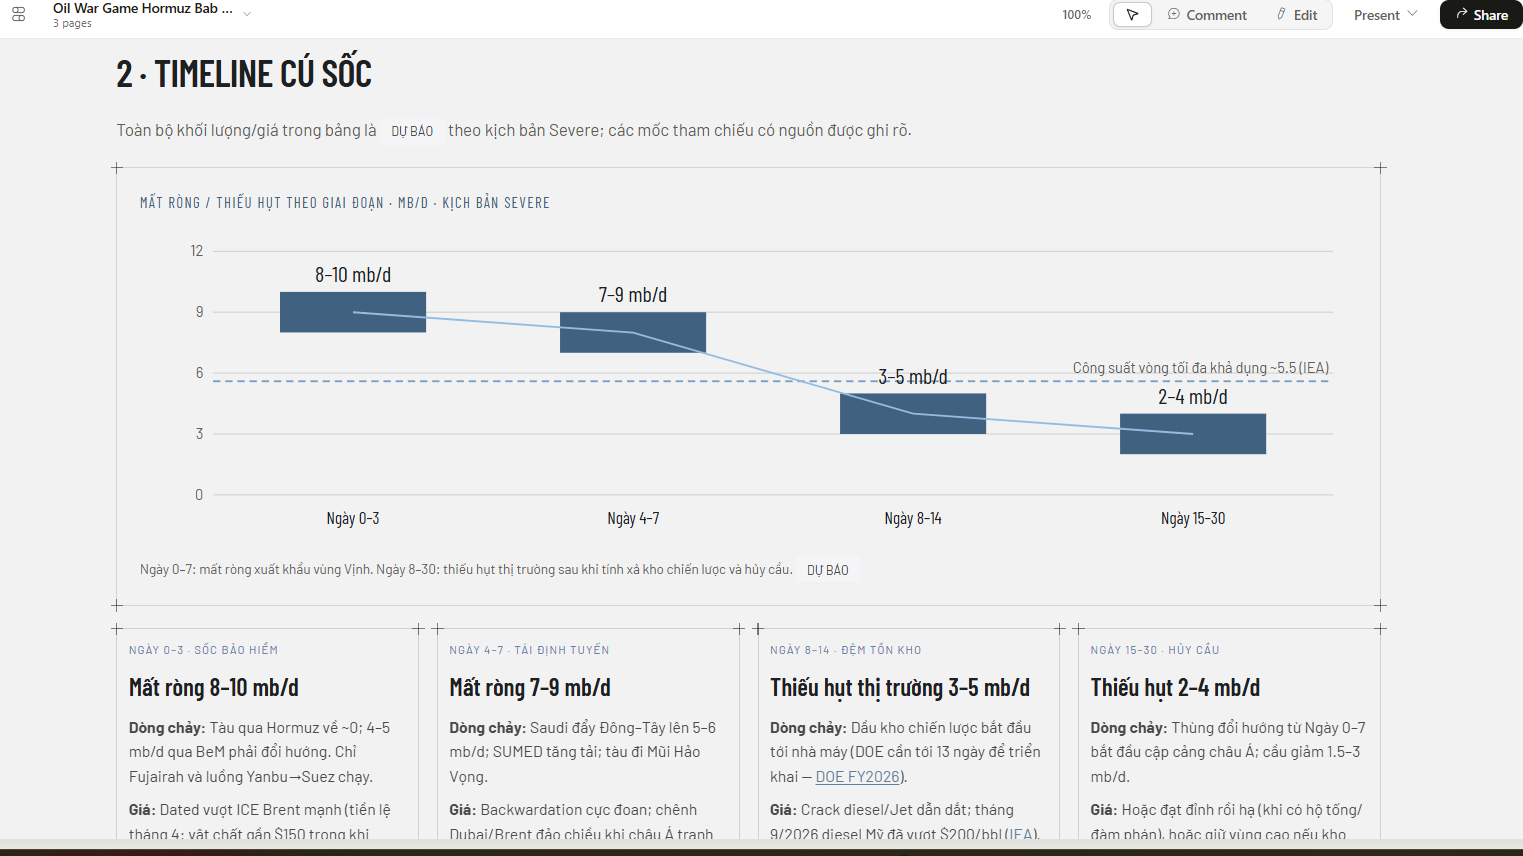
Task: Click card heading Mất ròng 8–10 mb/d
Action: pyautogui.click(x=214, y=688)
